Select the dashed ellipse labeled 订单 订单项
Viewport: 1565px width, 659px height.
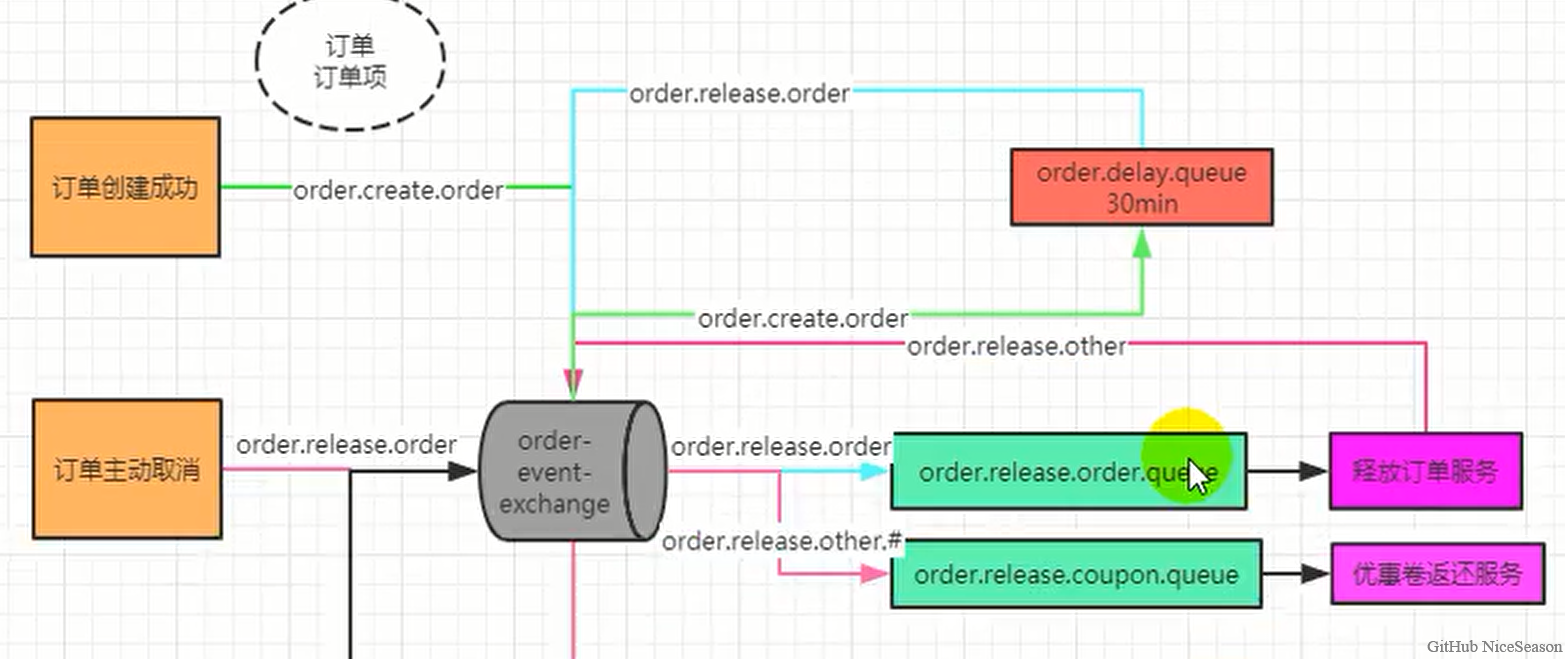coord(350,63)
